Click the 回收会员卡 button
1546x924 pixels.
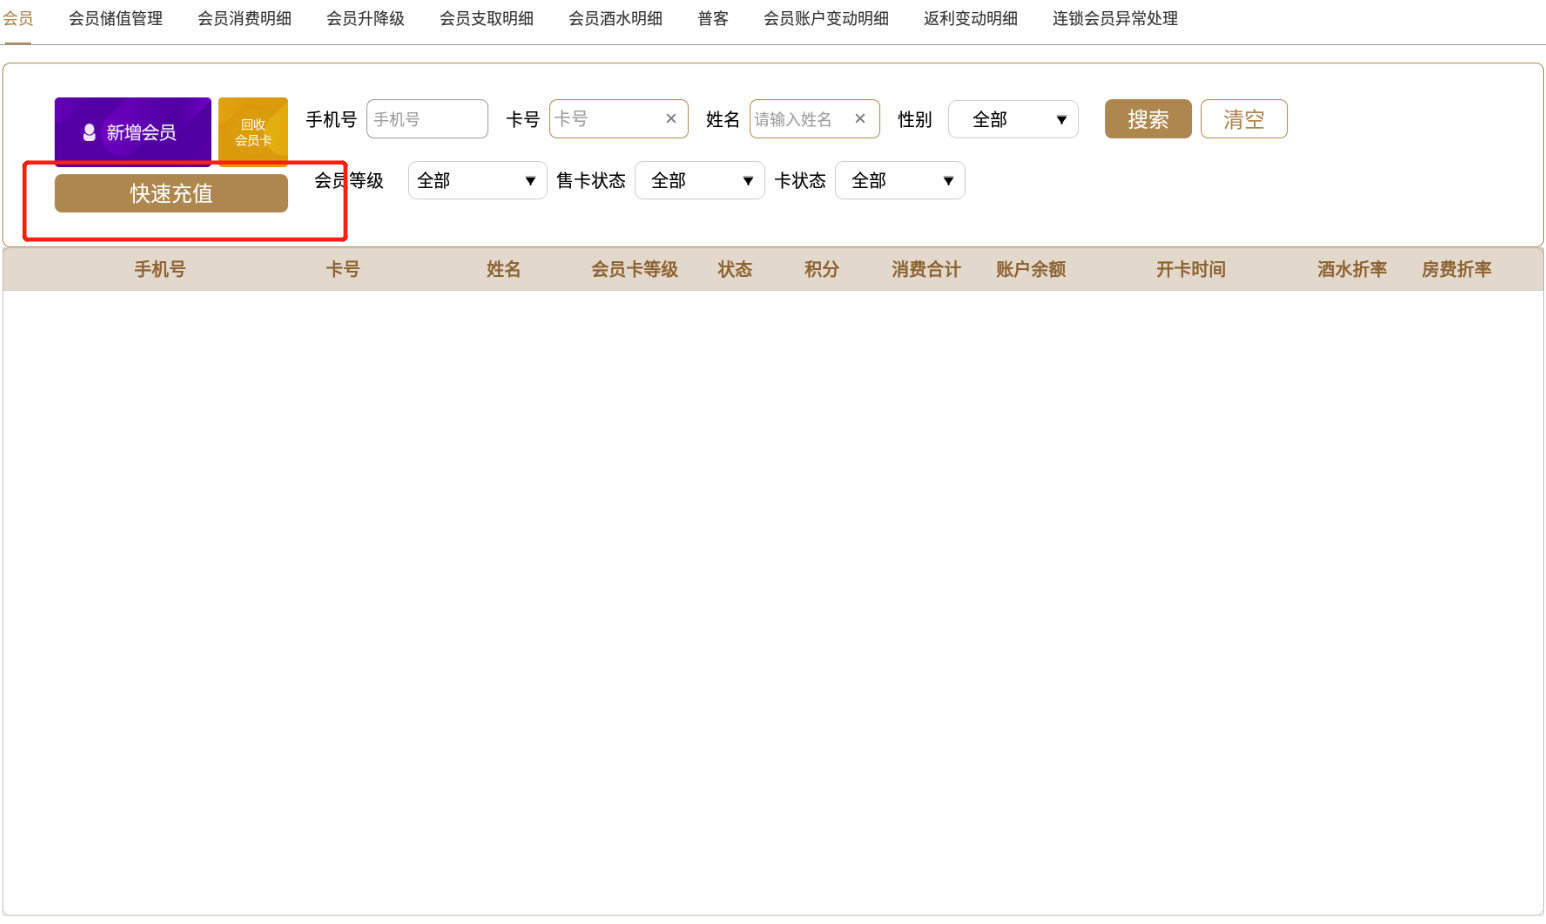[x=253, y=131]
